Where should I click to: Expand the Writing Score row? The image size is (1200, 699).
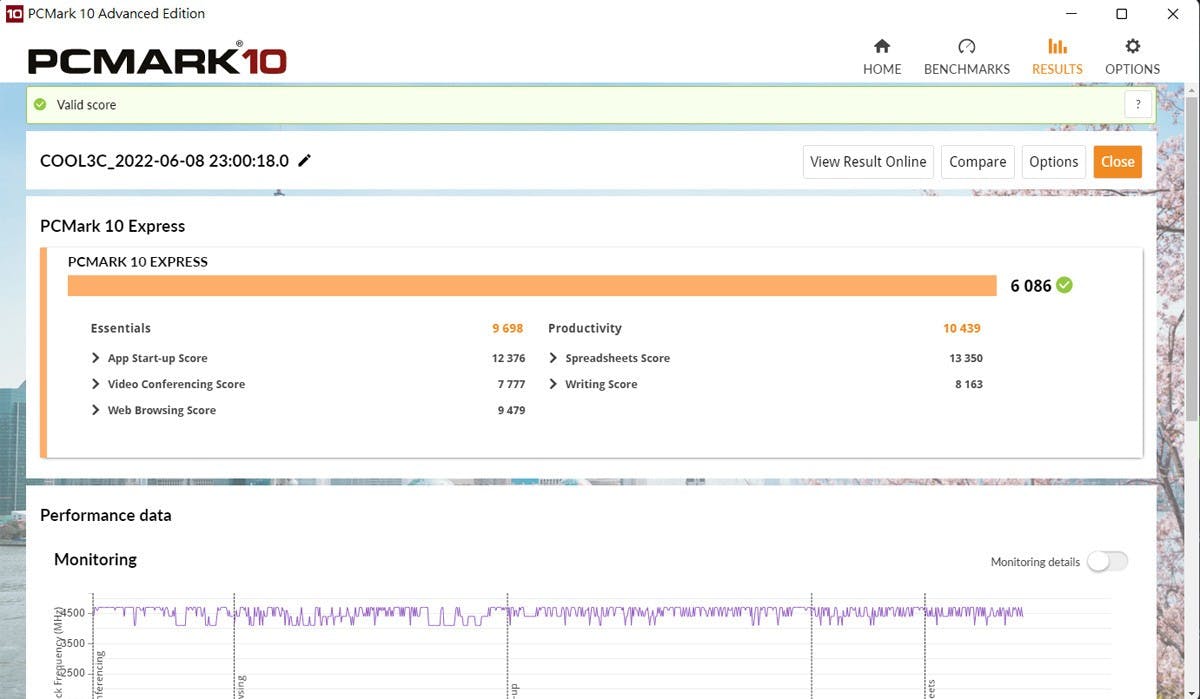click(x=553, y=384)
